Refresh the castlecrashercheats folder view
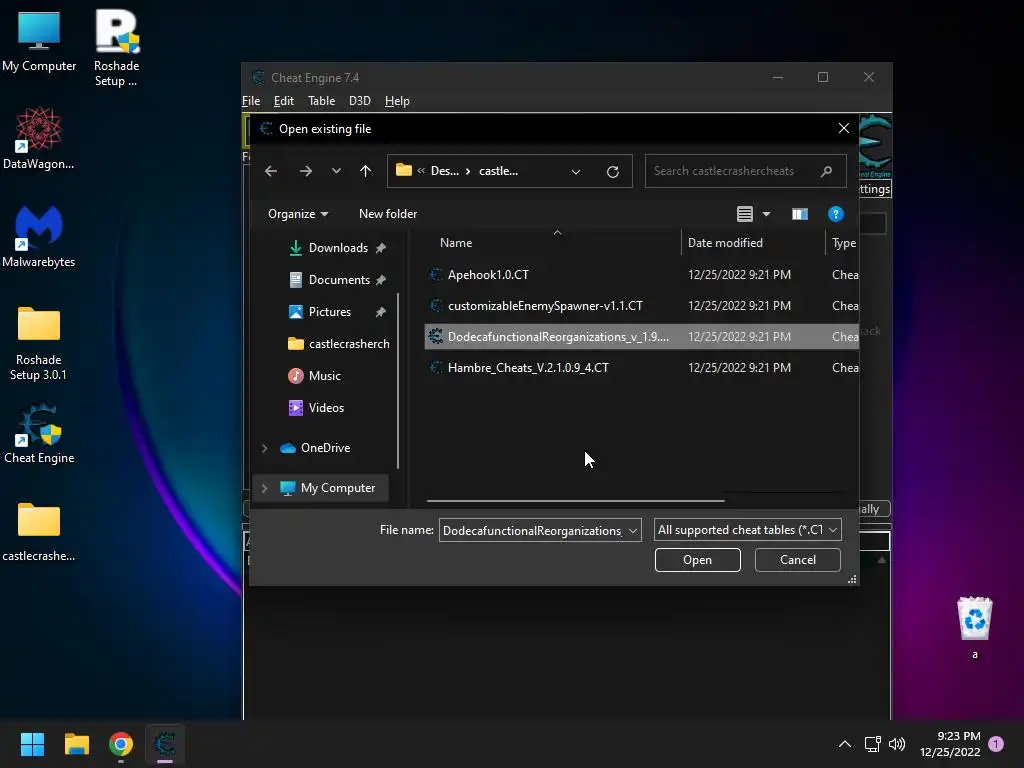 (x=613, y=171)
